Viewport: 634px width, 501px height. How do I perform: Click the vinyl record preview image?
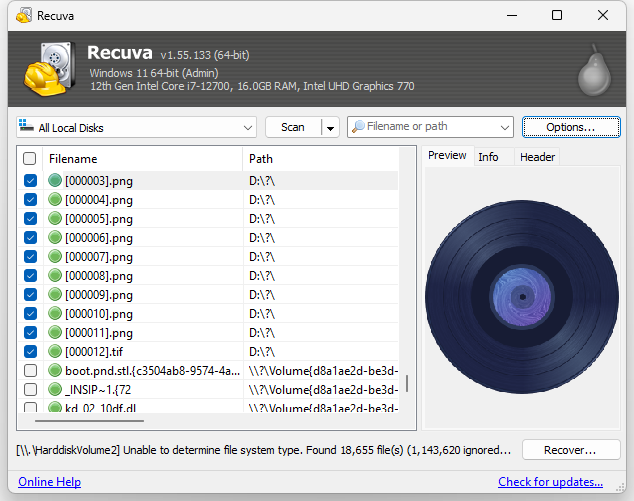(522, 296)
